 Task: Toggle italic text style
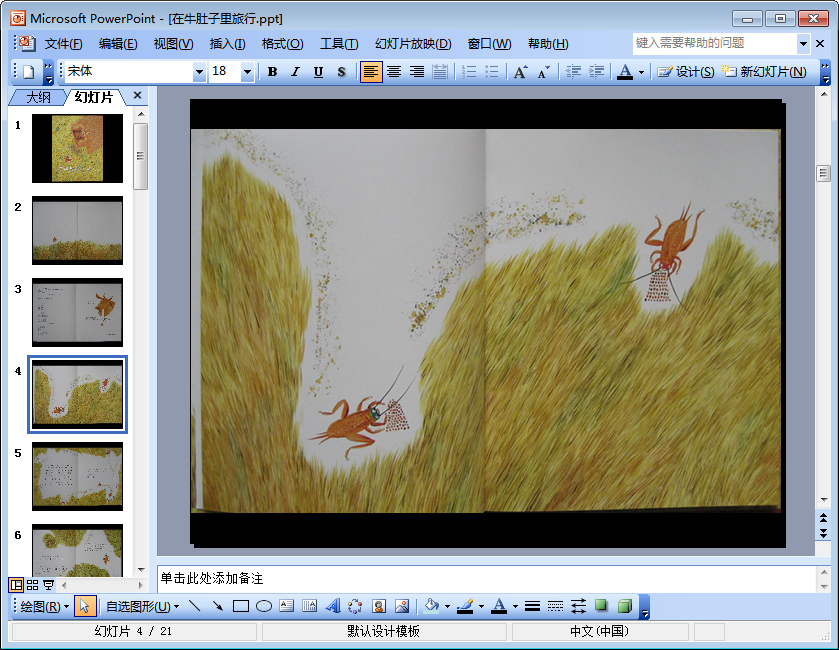[295, 72]
